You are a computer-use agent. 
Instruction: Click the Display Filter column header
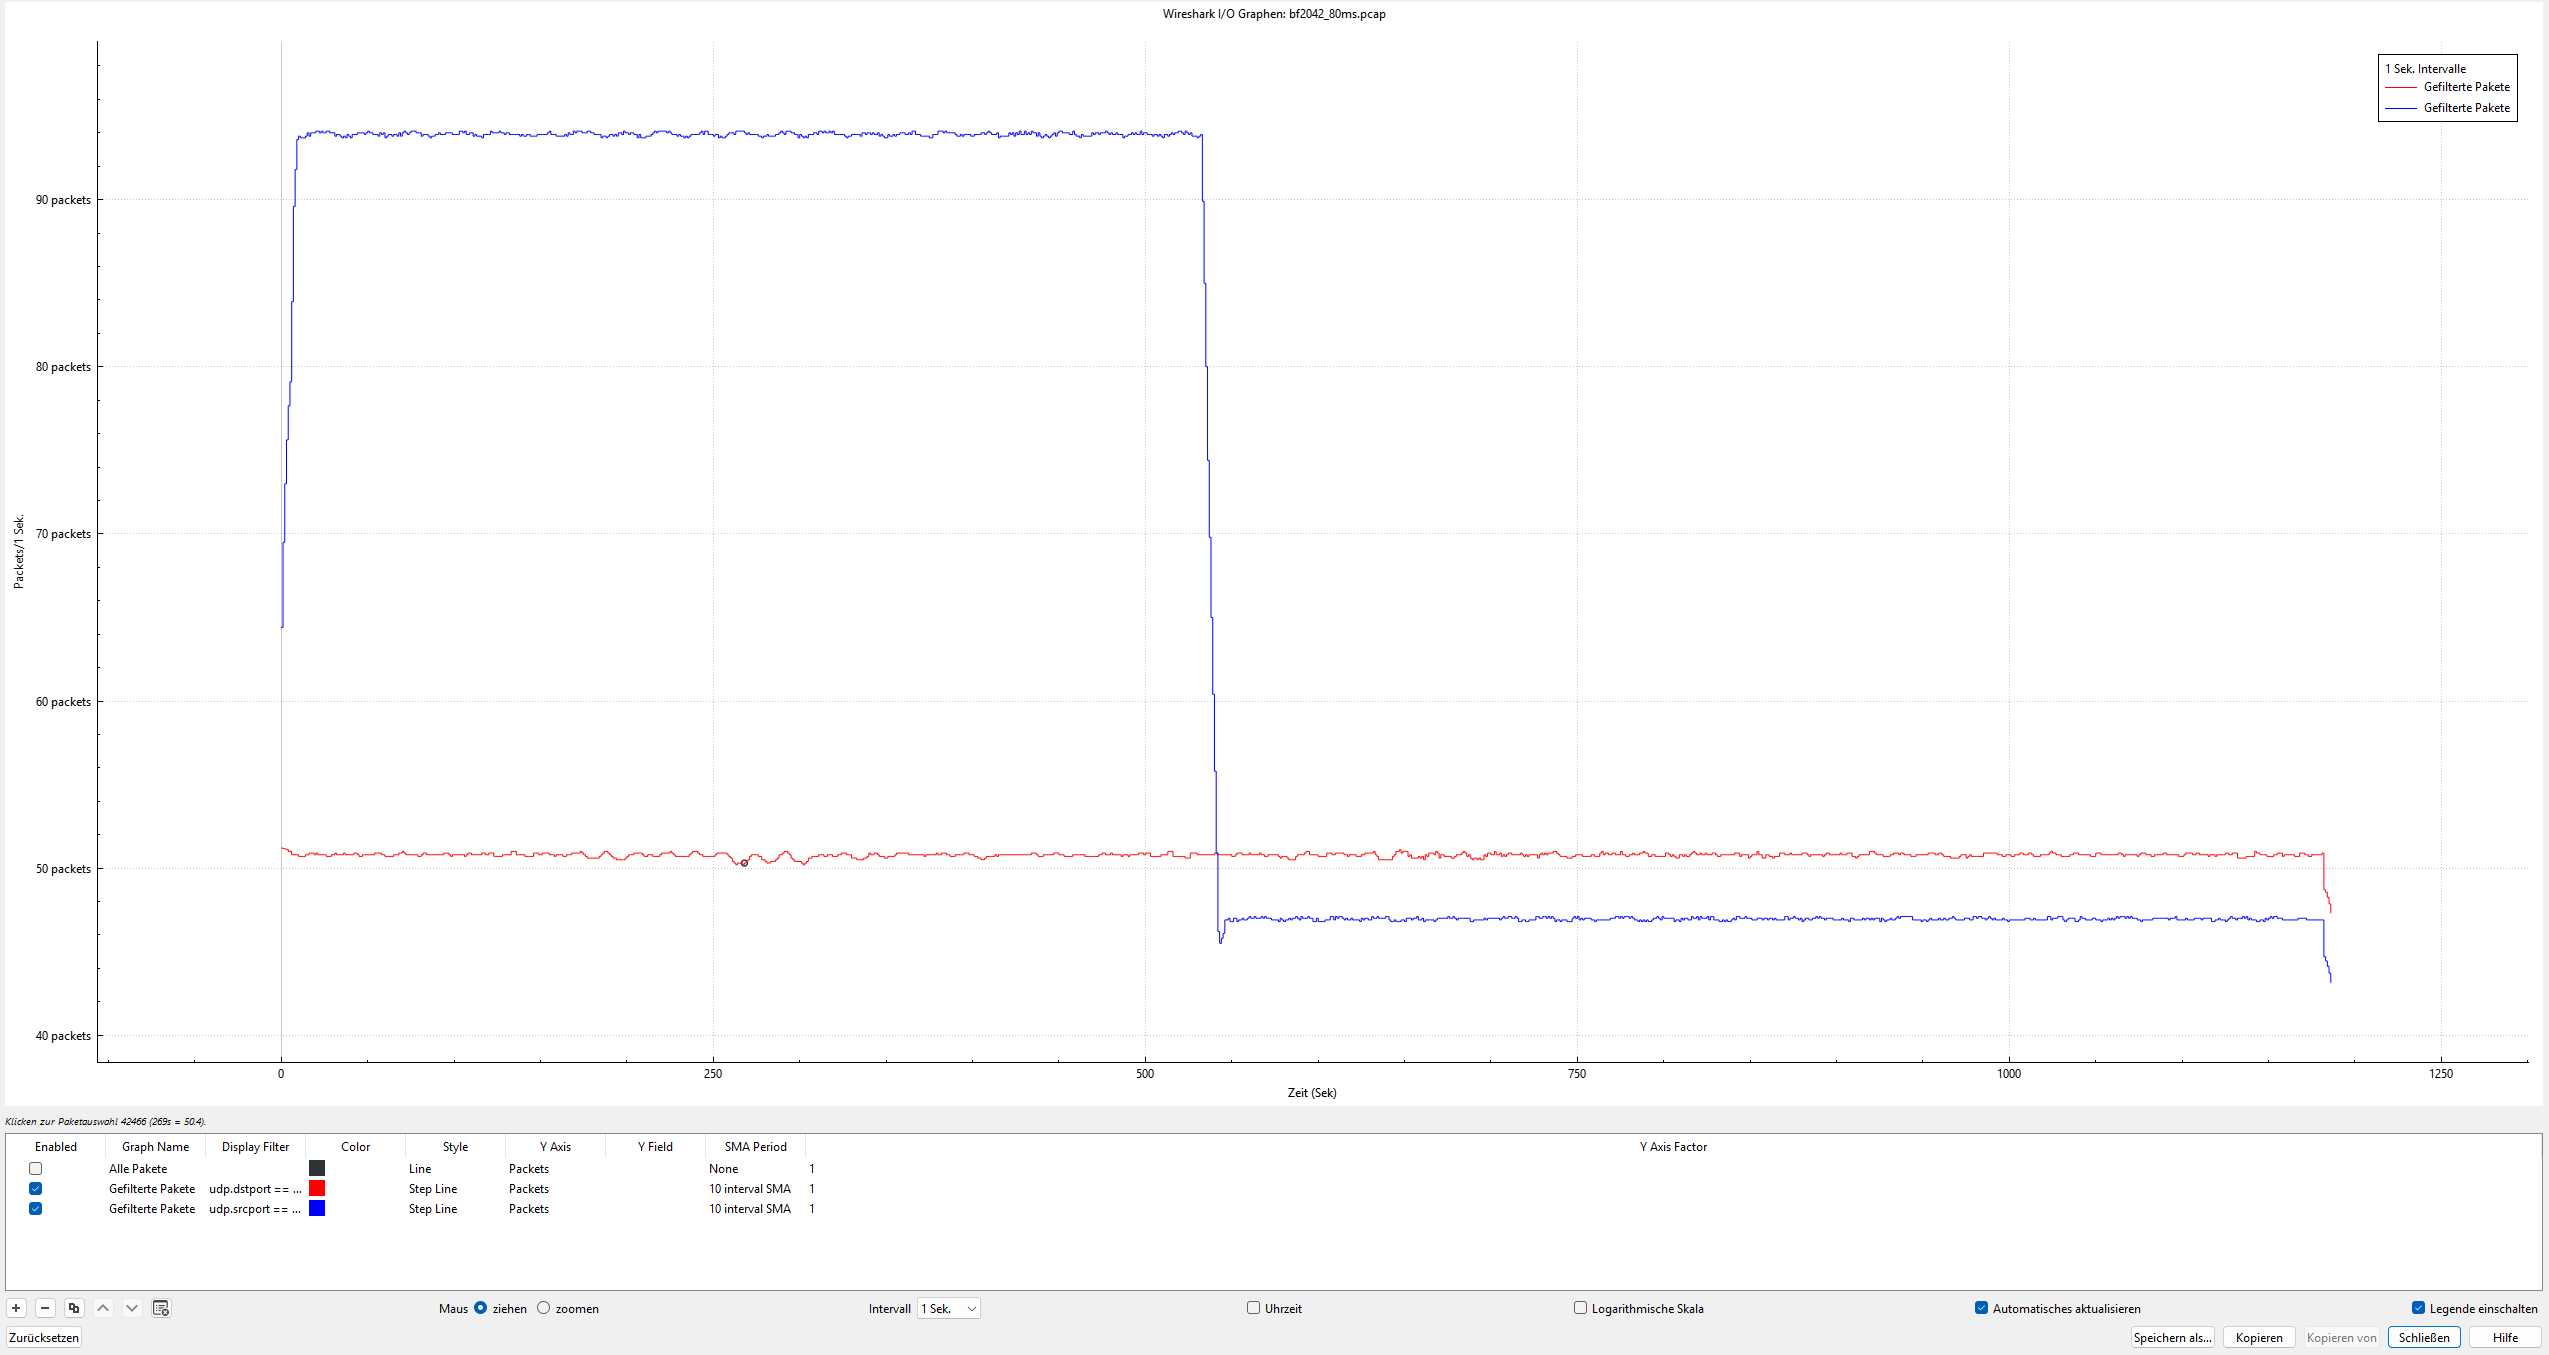click(x=255, y=1147)
